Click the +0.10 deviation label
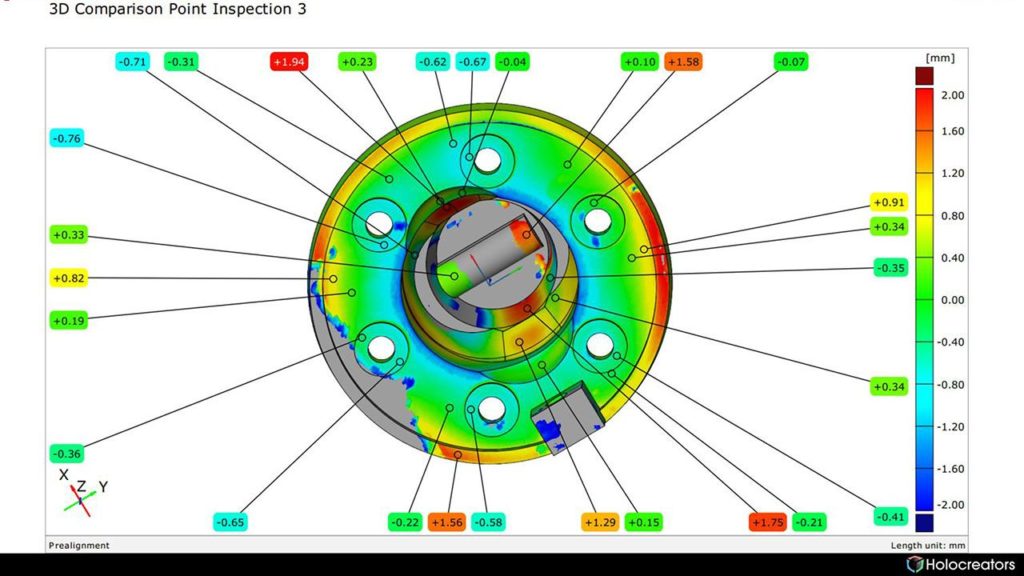The width and height of the screenshot is (1024, 576). click(639, 62)
